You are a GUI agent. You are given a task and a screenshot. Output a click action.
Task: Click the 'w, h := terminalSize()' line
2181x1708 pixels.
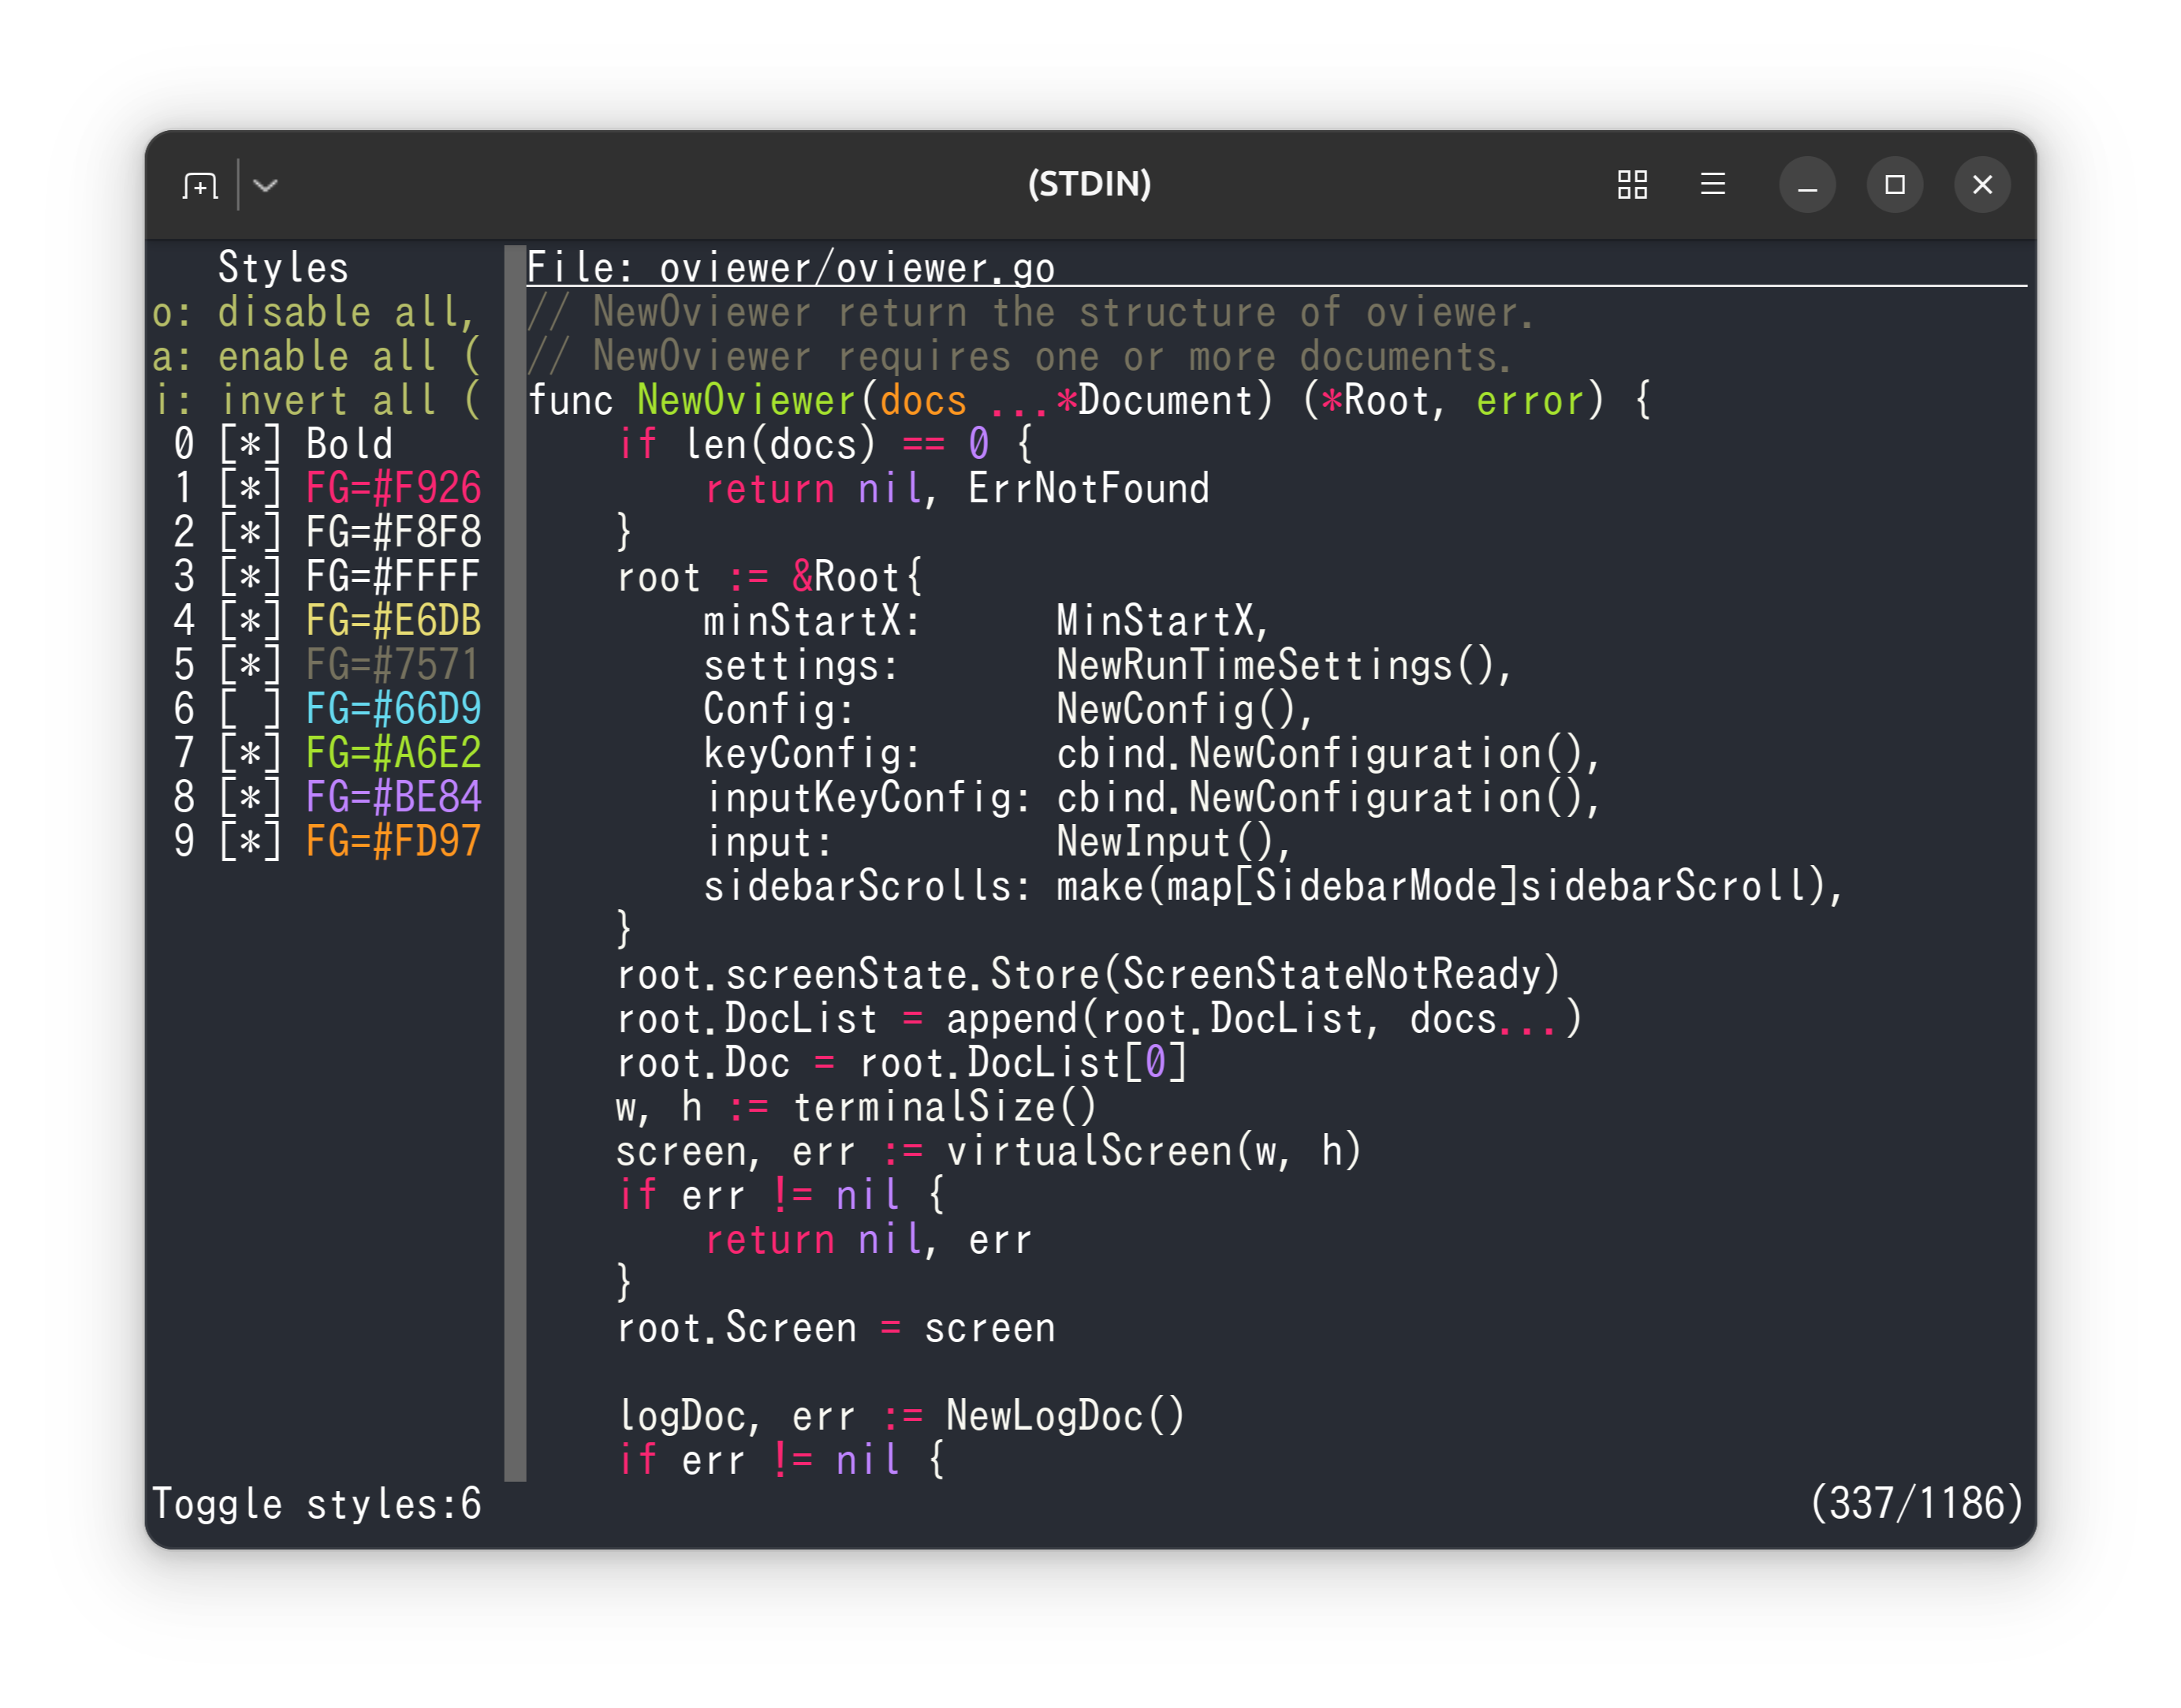(857, 1106)
